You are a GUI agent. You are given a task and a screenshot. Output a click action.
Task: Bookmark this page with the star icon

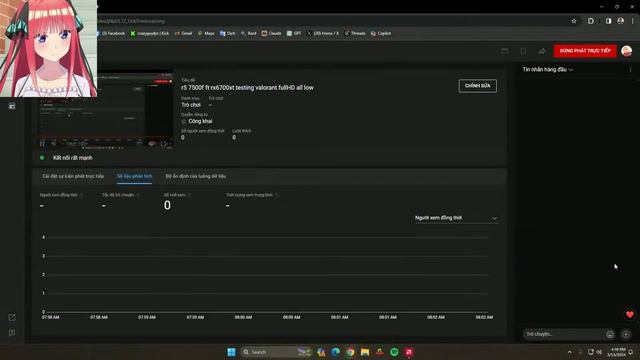[574, 21]
